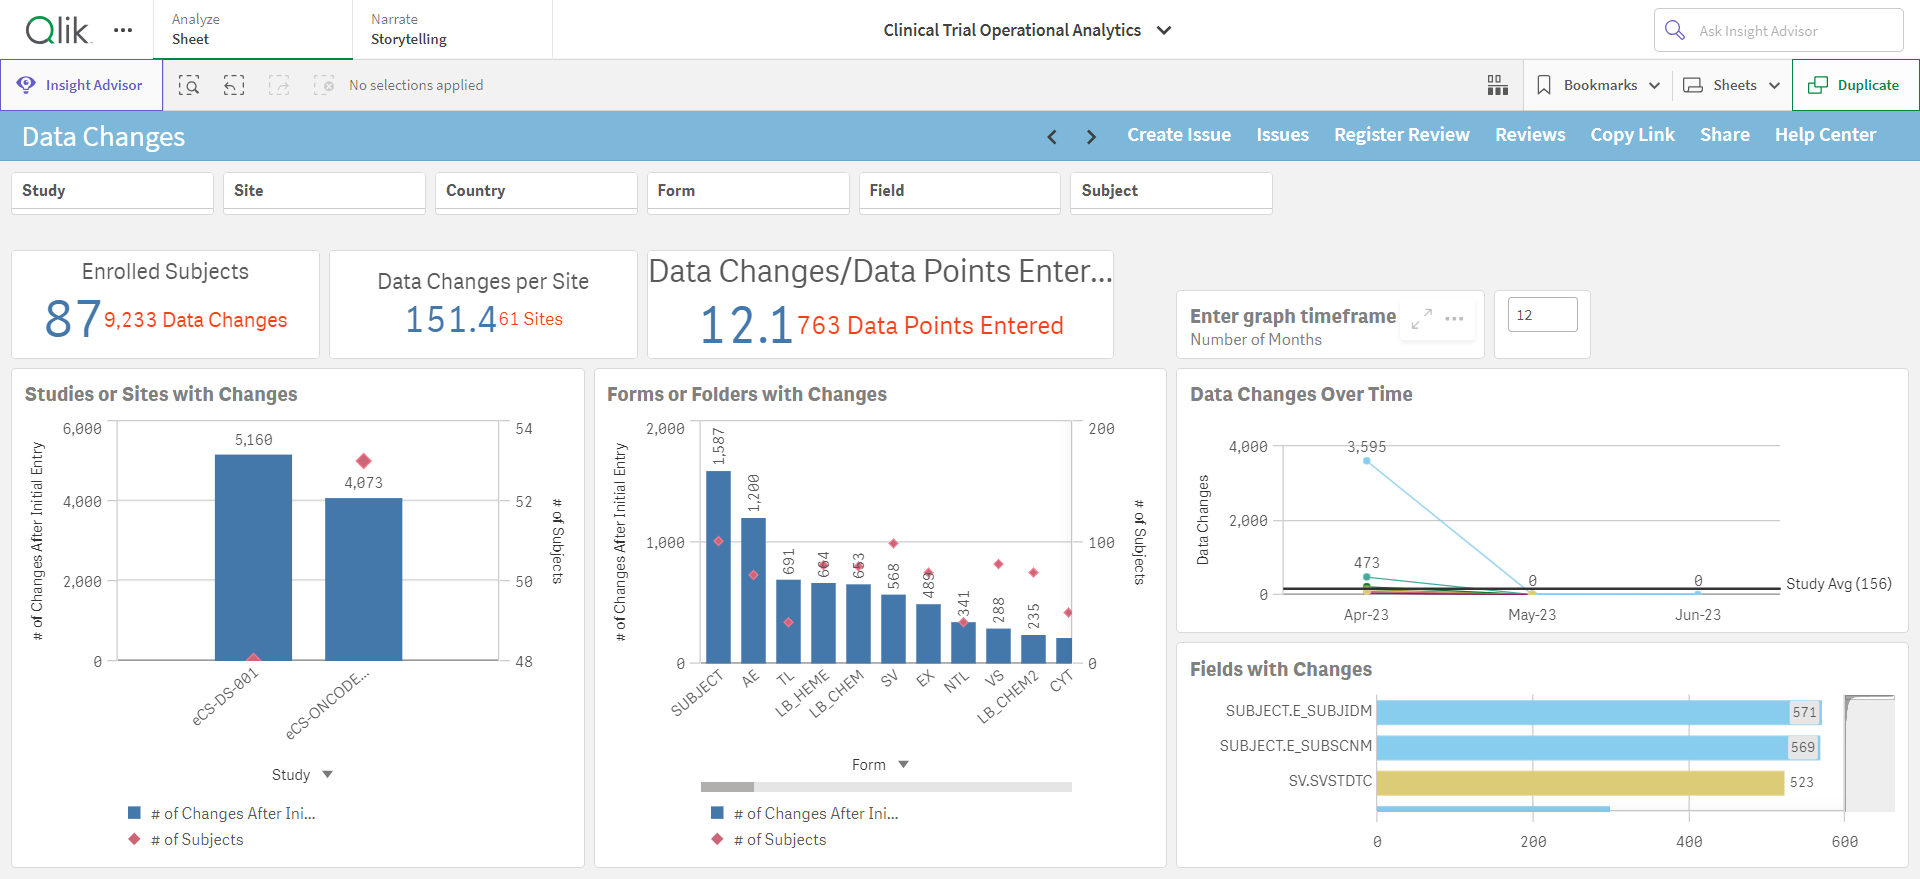Click the Qlik logo

58,30
